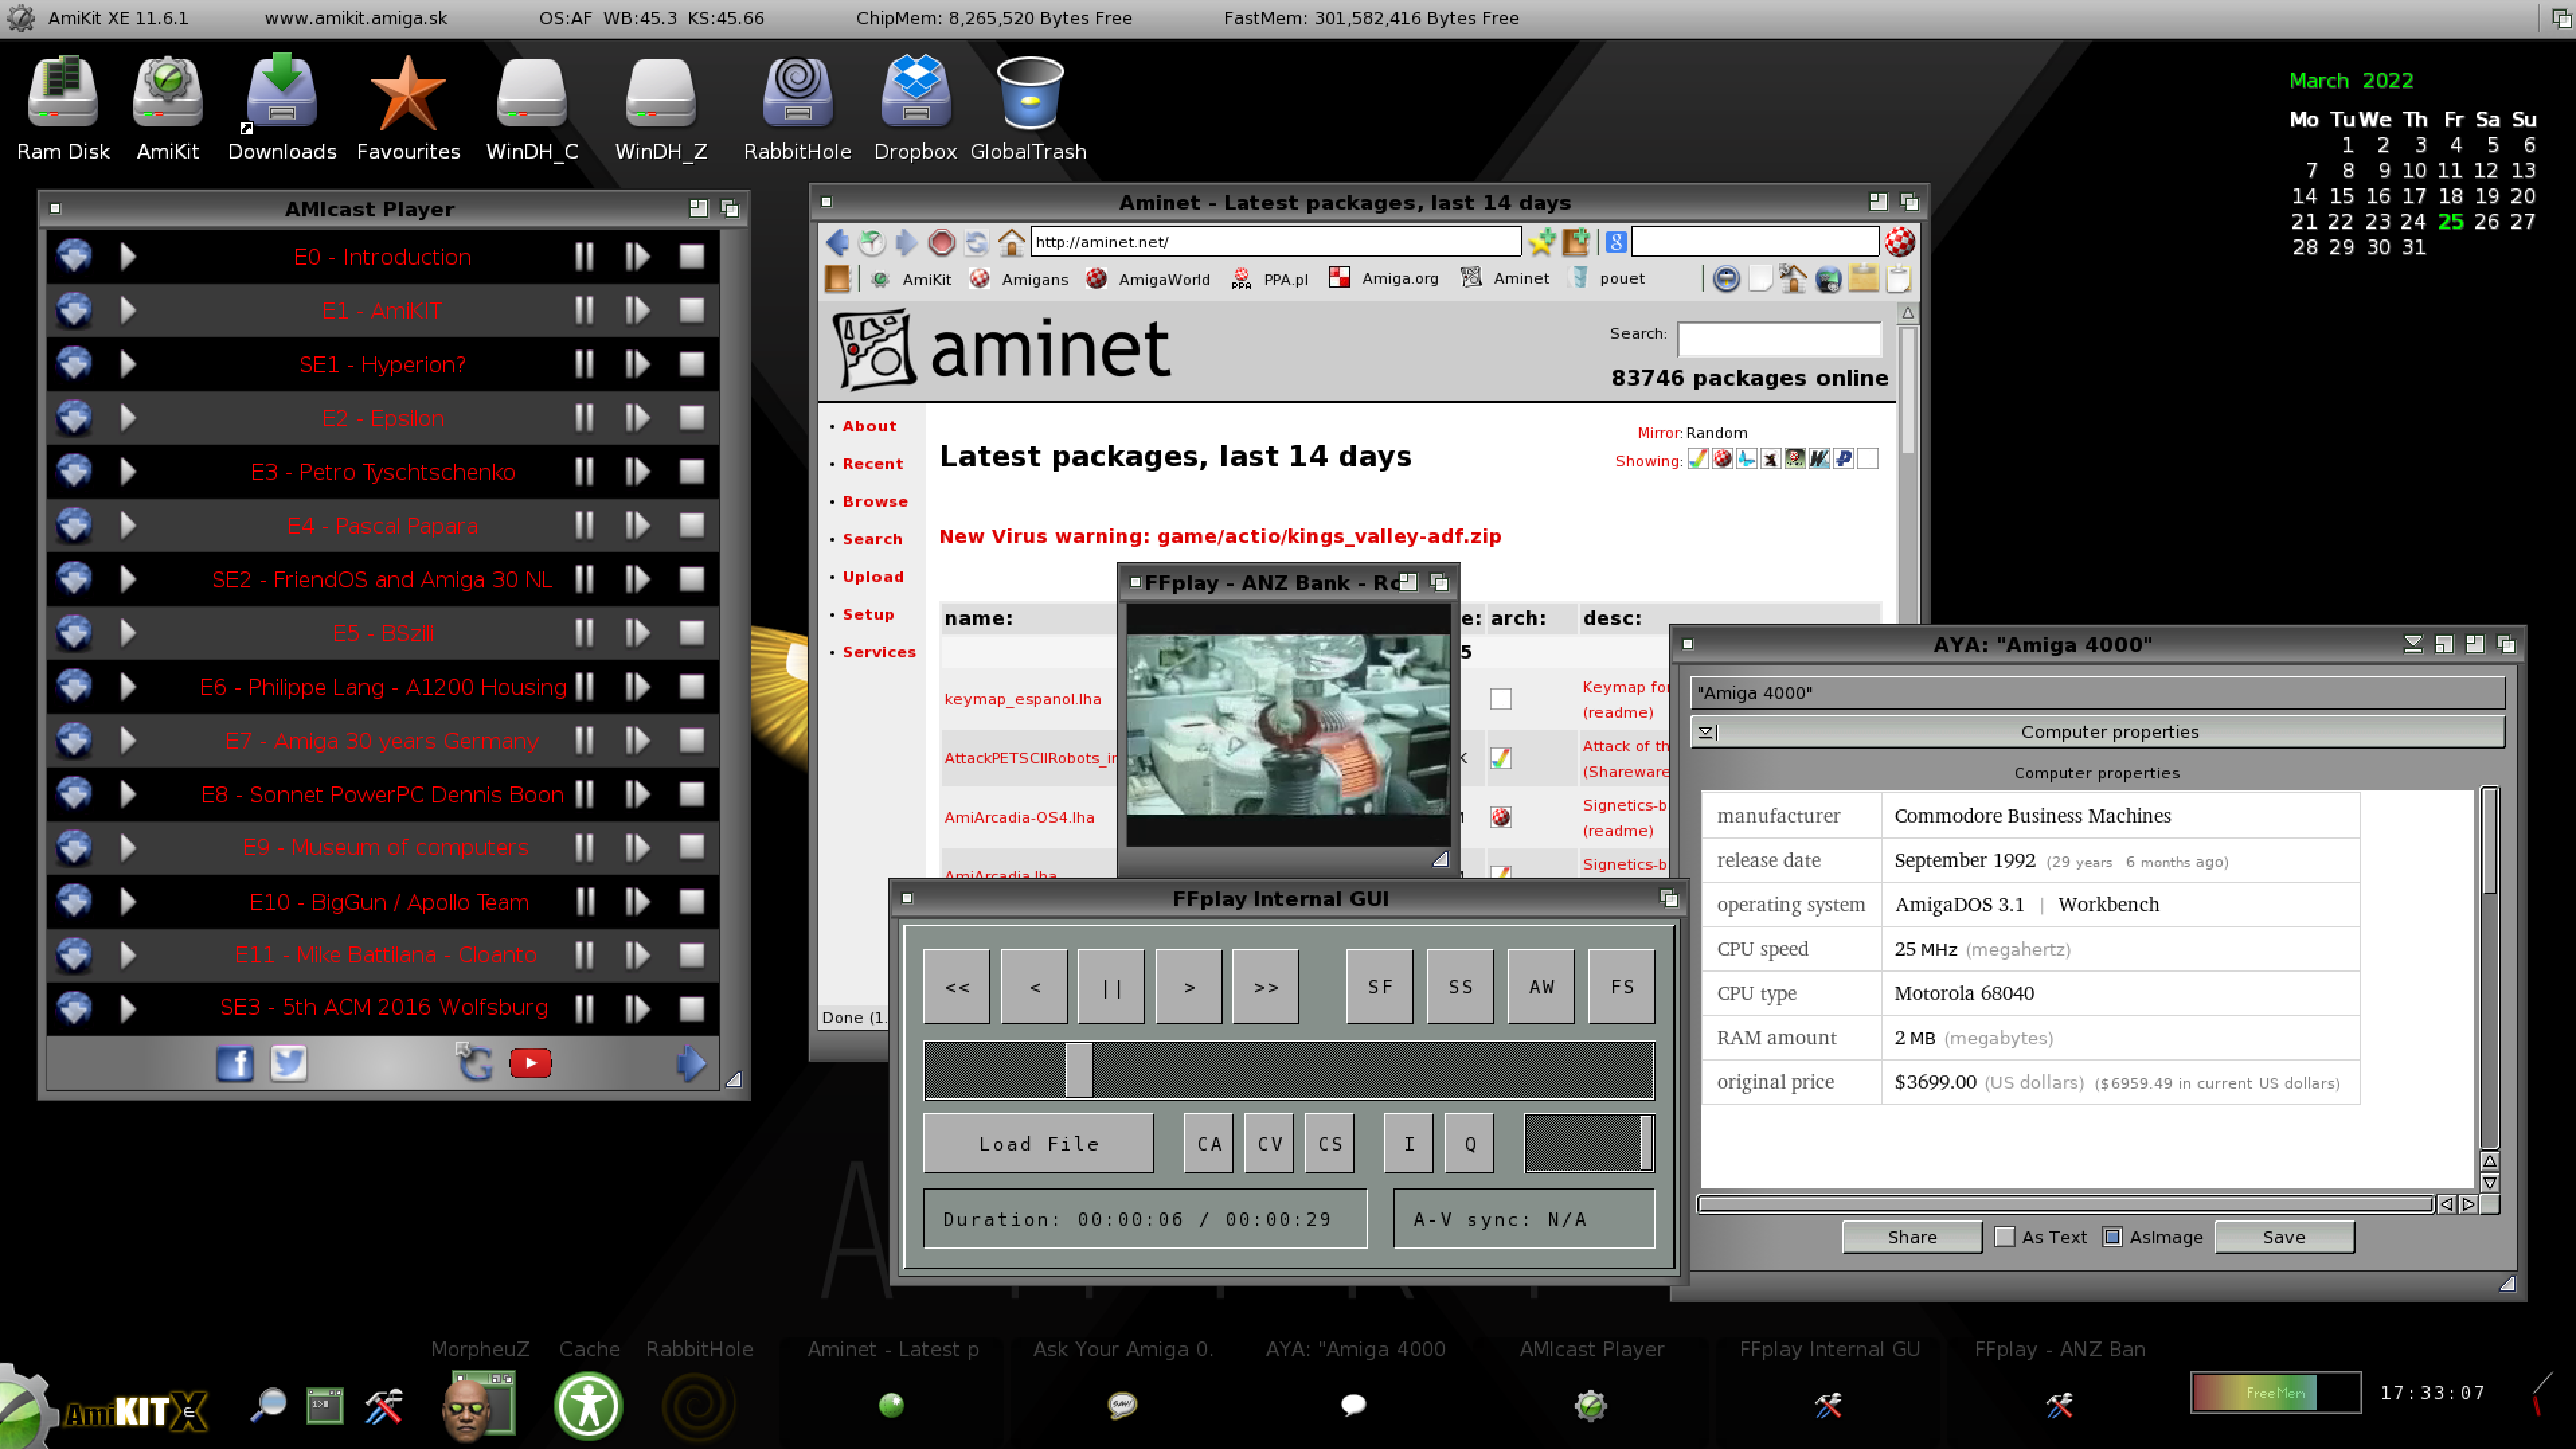Click the FFplay video thumbnail
2576x1449 pixels.
[x=1288, y=725]
